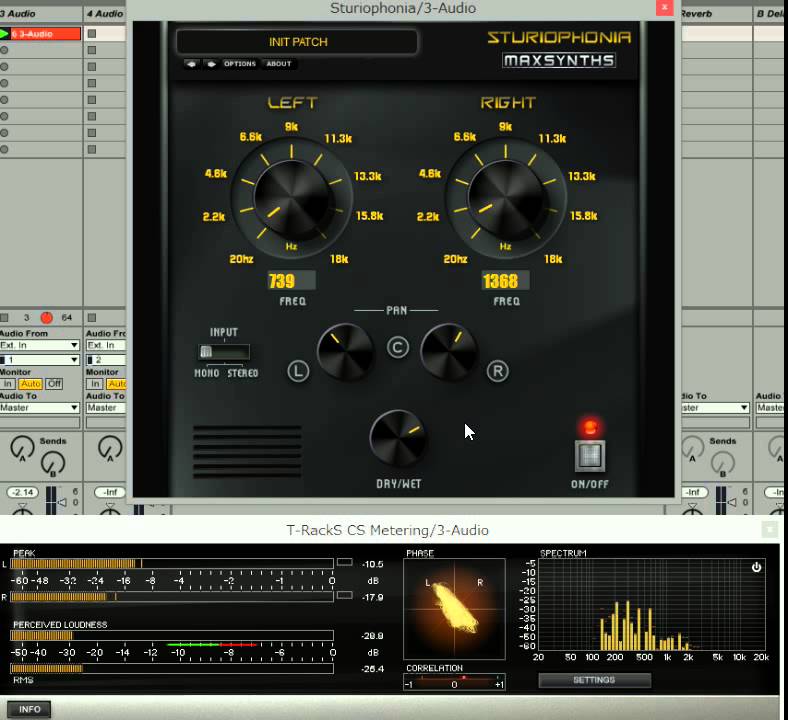
Task: Click the -Inf volume on Reverb track
Action: pyautogui.click(x=693, y=492)
